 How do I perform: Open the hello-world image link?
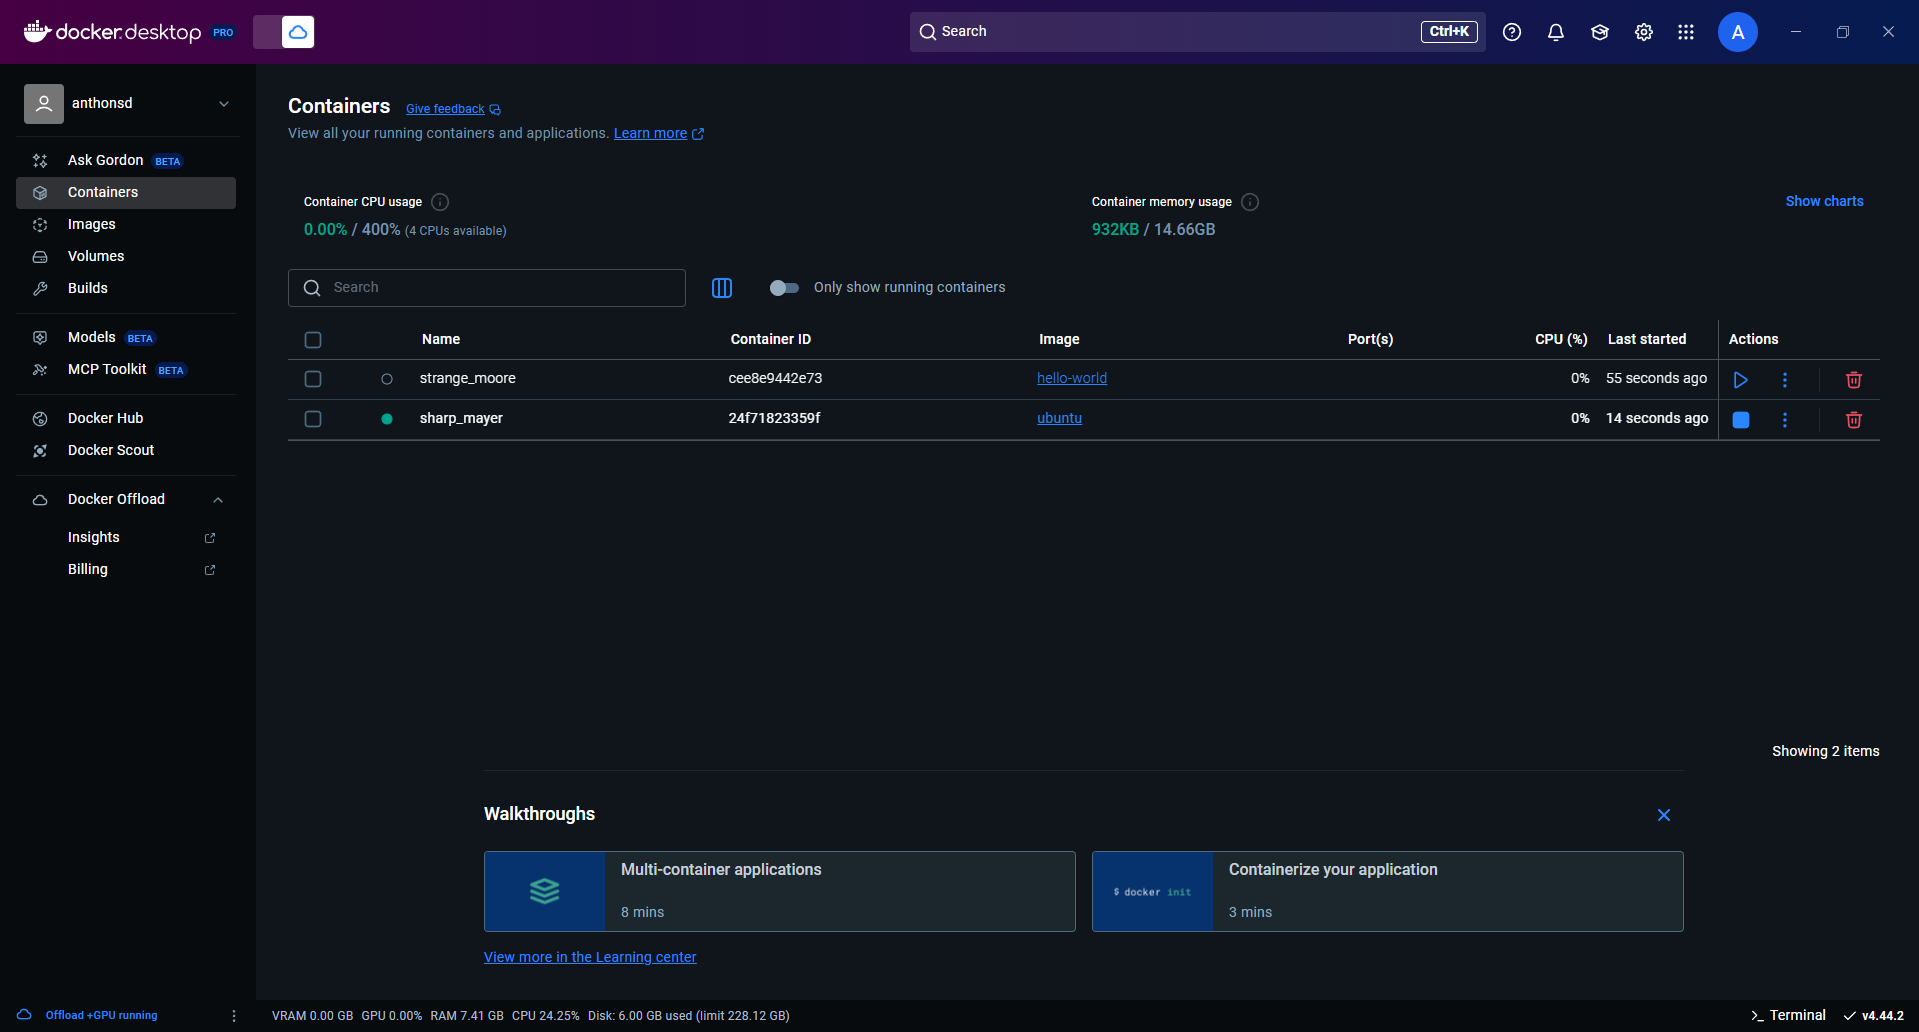[x=1071, y=378]
